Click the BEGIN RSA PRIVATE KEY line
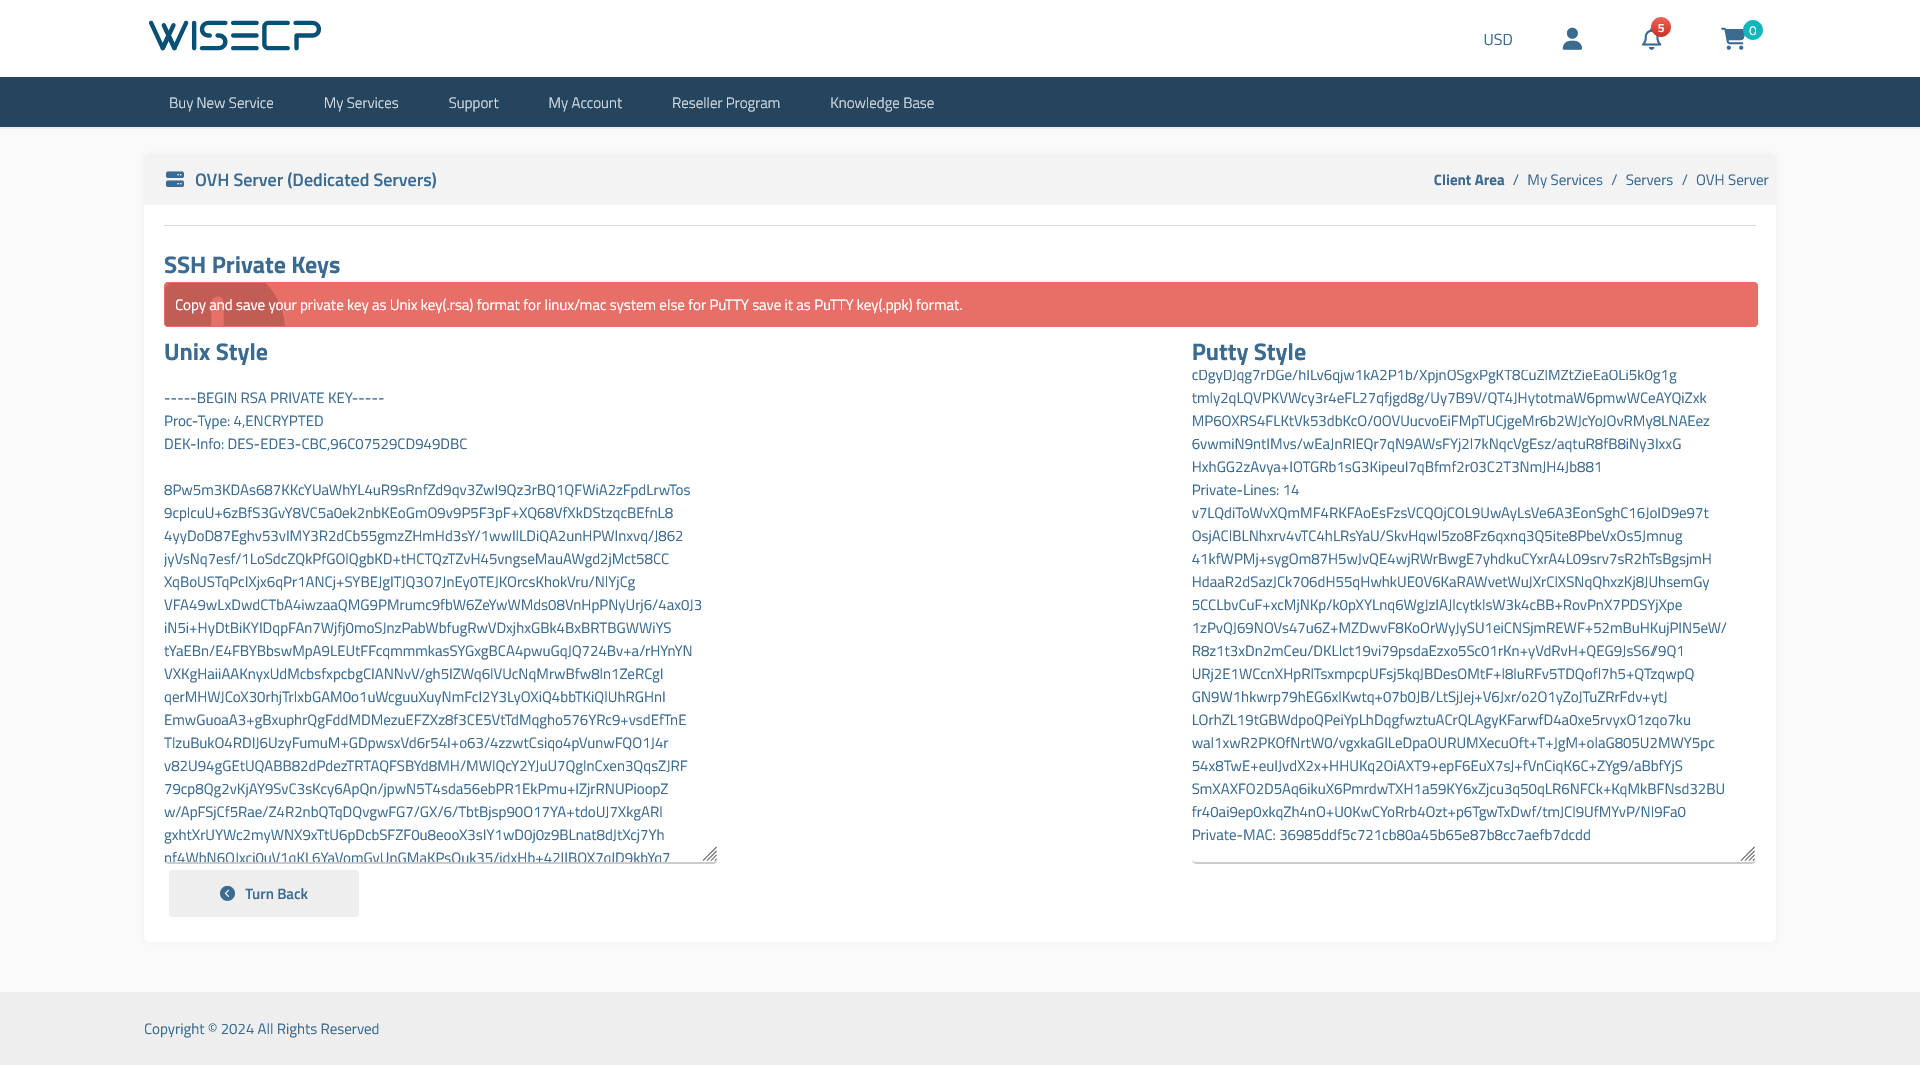The width and height of the screenshot is (1920, 1065). [x=274, y=398]
